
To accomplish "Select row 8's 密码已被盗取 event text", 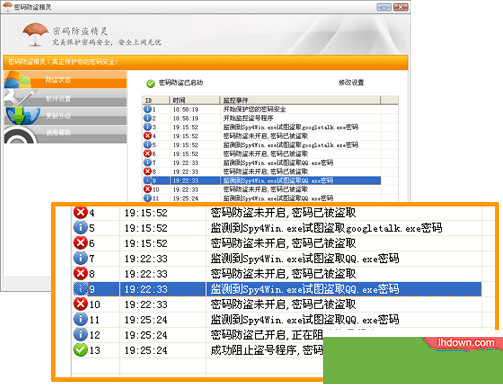I will pos(265,171).
